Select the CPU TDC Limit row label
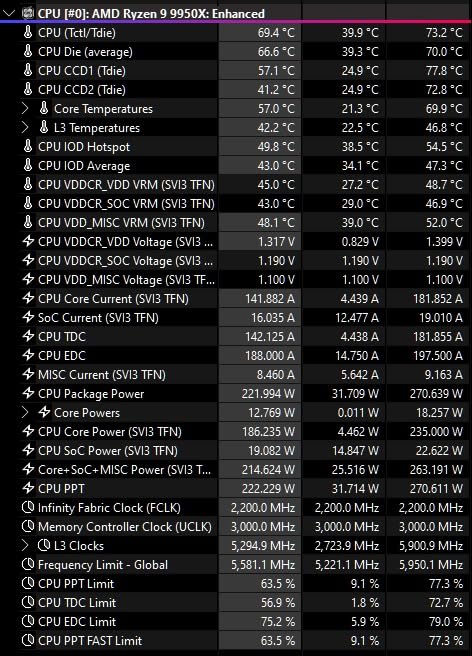472x656 pixels. click(x=77, y=603)
